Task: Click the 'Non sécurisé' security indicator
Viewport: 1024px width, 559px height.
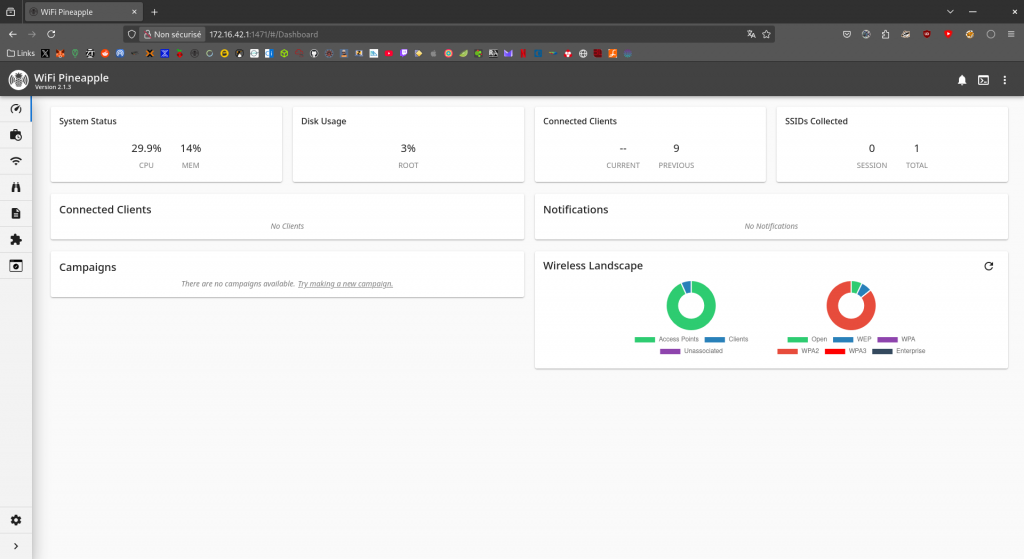Action: tap(172, 35)
